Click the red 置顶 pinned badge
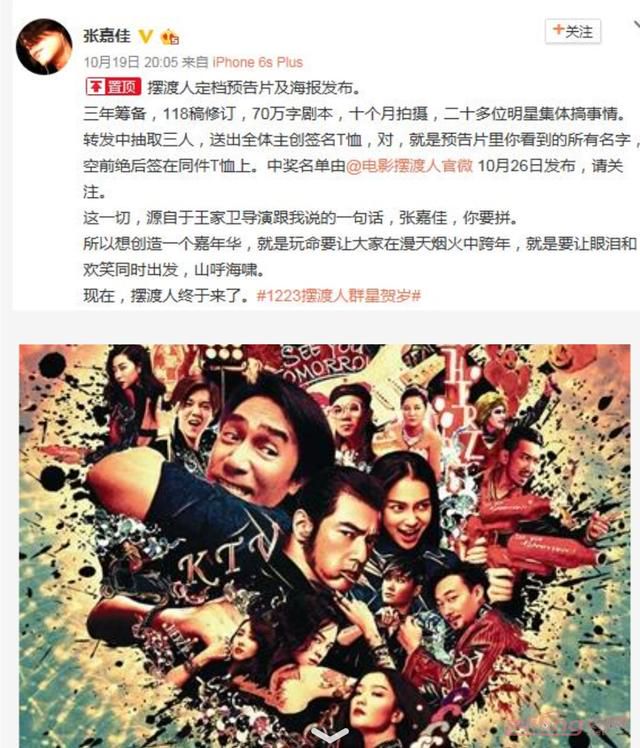Viewport: 640px width, 748px height. point(113,87)
